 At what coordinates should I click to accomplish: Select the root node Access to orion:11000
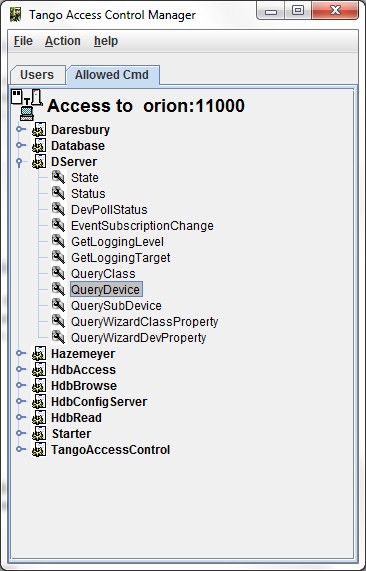[146, 106]
